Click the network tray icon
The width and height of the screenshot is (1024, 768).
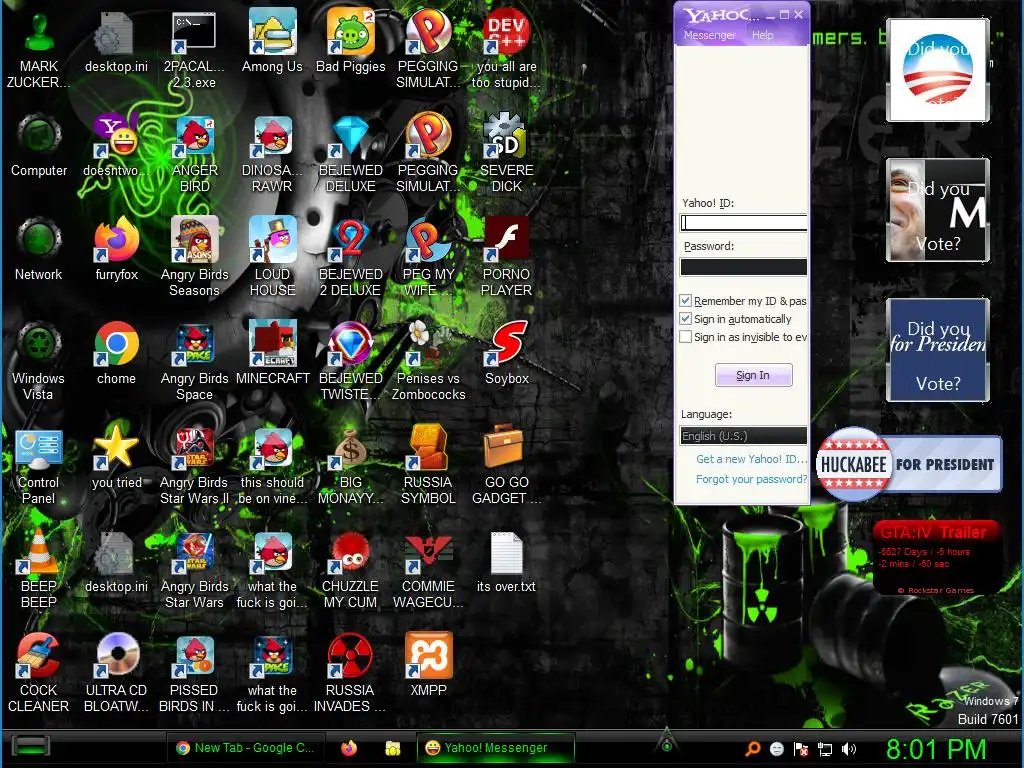click(x=825, y=748)
